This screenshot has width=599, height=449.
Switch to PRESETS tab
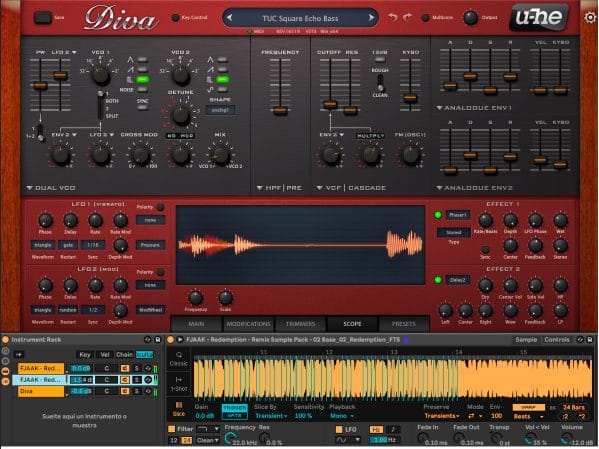[x=404, y=324]
